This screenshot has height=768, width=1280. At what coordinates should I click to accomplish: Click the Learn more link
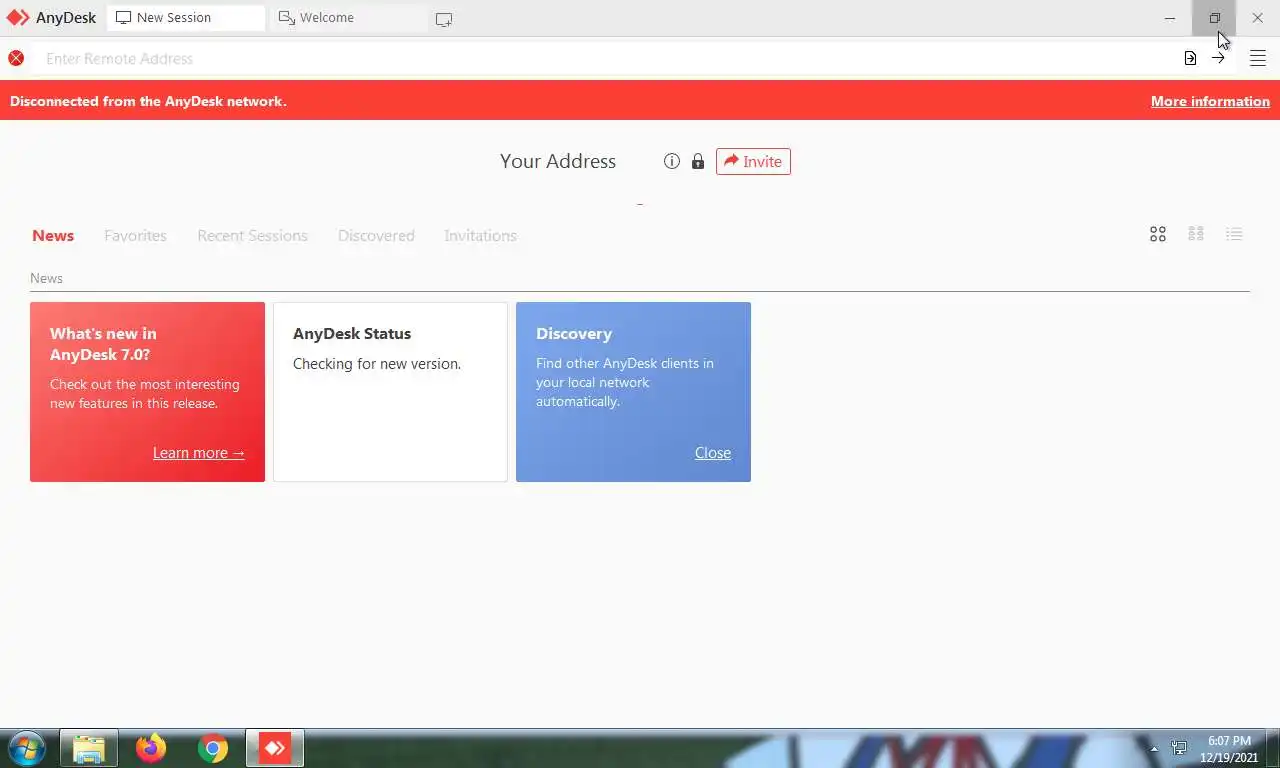[199, 453]
